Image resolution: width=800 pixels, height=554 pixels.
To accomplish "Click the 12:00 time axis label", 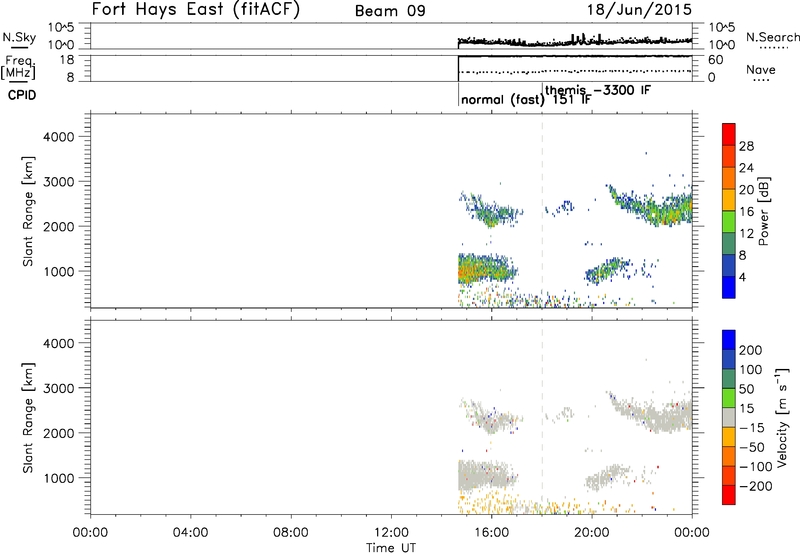I will (391, 533).
